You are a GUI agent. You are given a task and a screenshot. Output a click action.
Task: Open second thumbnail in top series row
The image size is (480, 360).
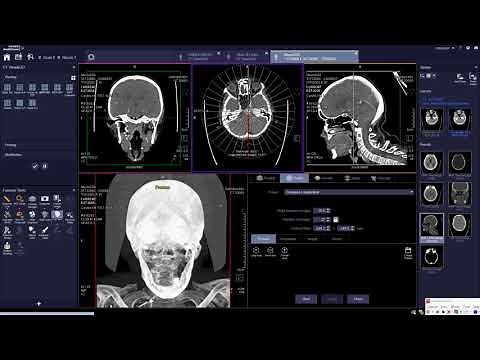pyautogui.click(x=460, y=118)
